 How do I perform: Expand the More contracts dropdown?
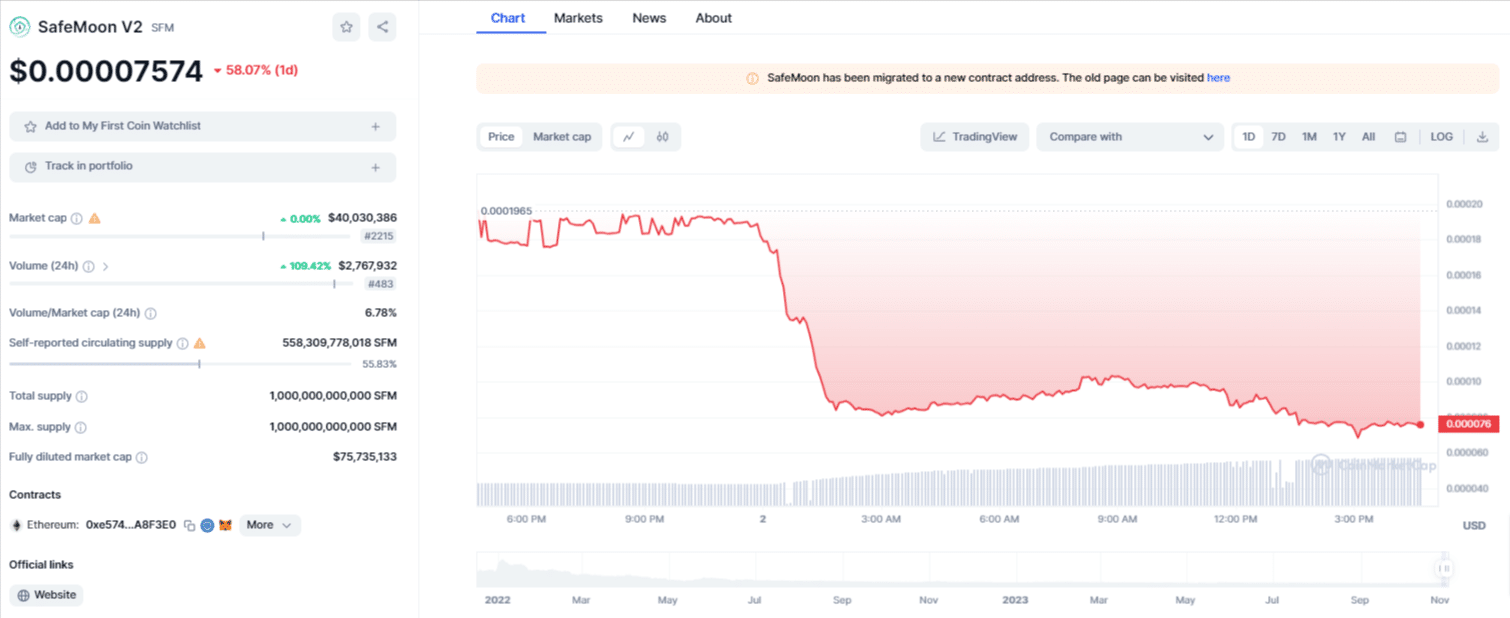pos(269,525)
